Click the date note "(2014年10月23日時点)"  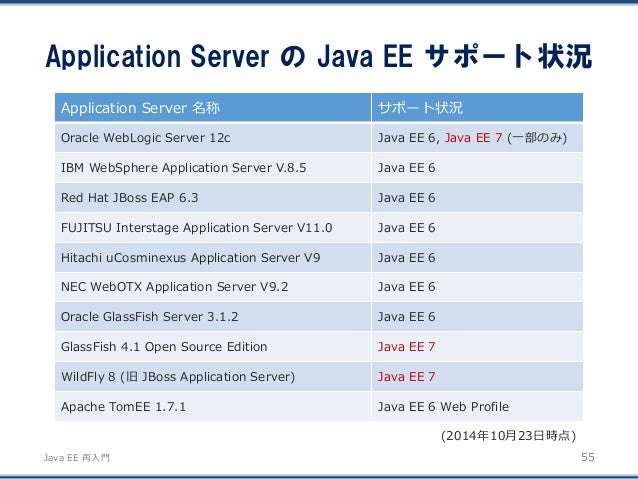509,436
